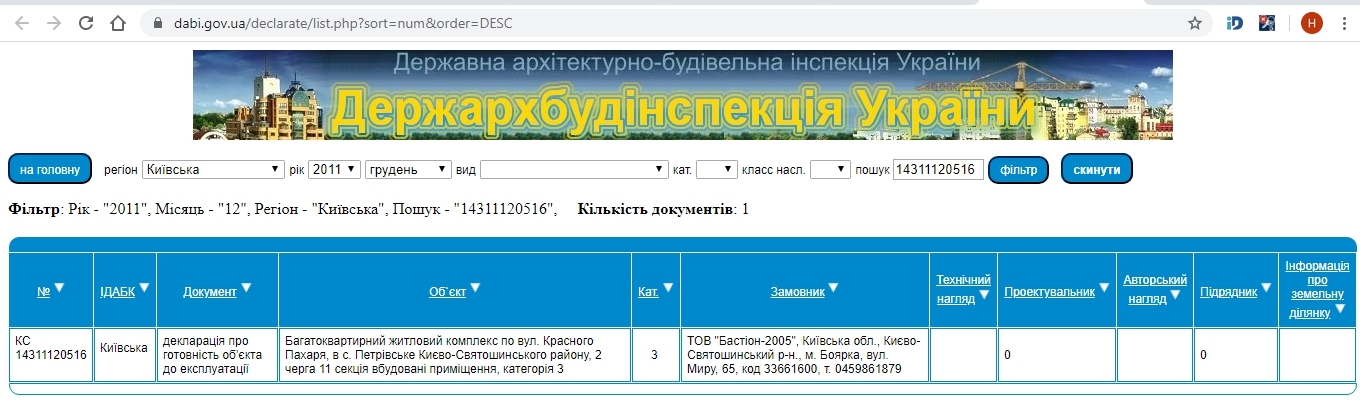Sort by Об'єкт column arrow icon
This screenshot has width=1360, height=405.
[475, 288]
